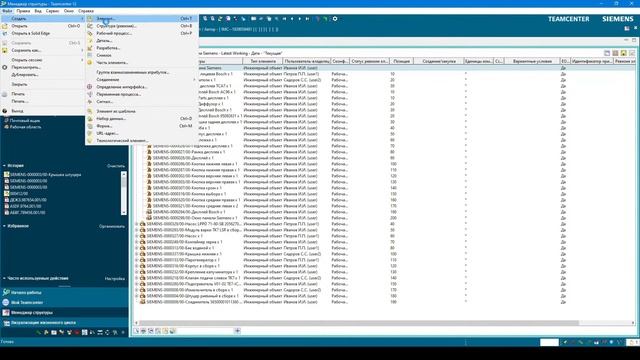
Task: Switch to Менеджер структуры application
Action: pyautogui.click(x=64, y=313)
